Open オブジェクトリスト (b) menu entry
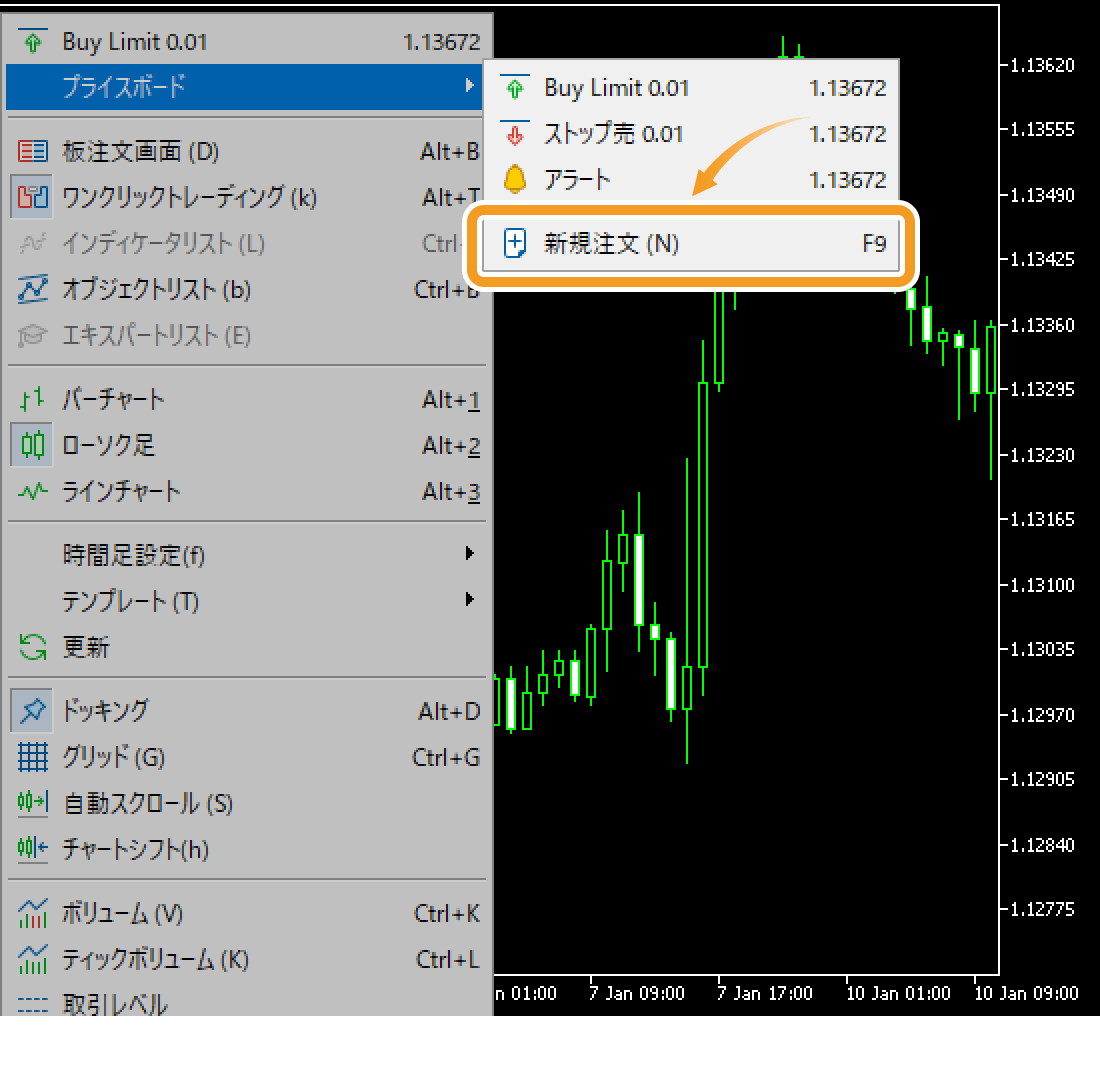 pyautogui.click(x=246, y=289)
